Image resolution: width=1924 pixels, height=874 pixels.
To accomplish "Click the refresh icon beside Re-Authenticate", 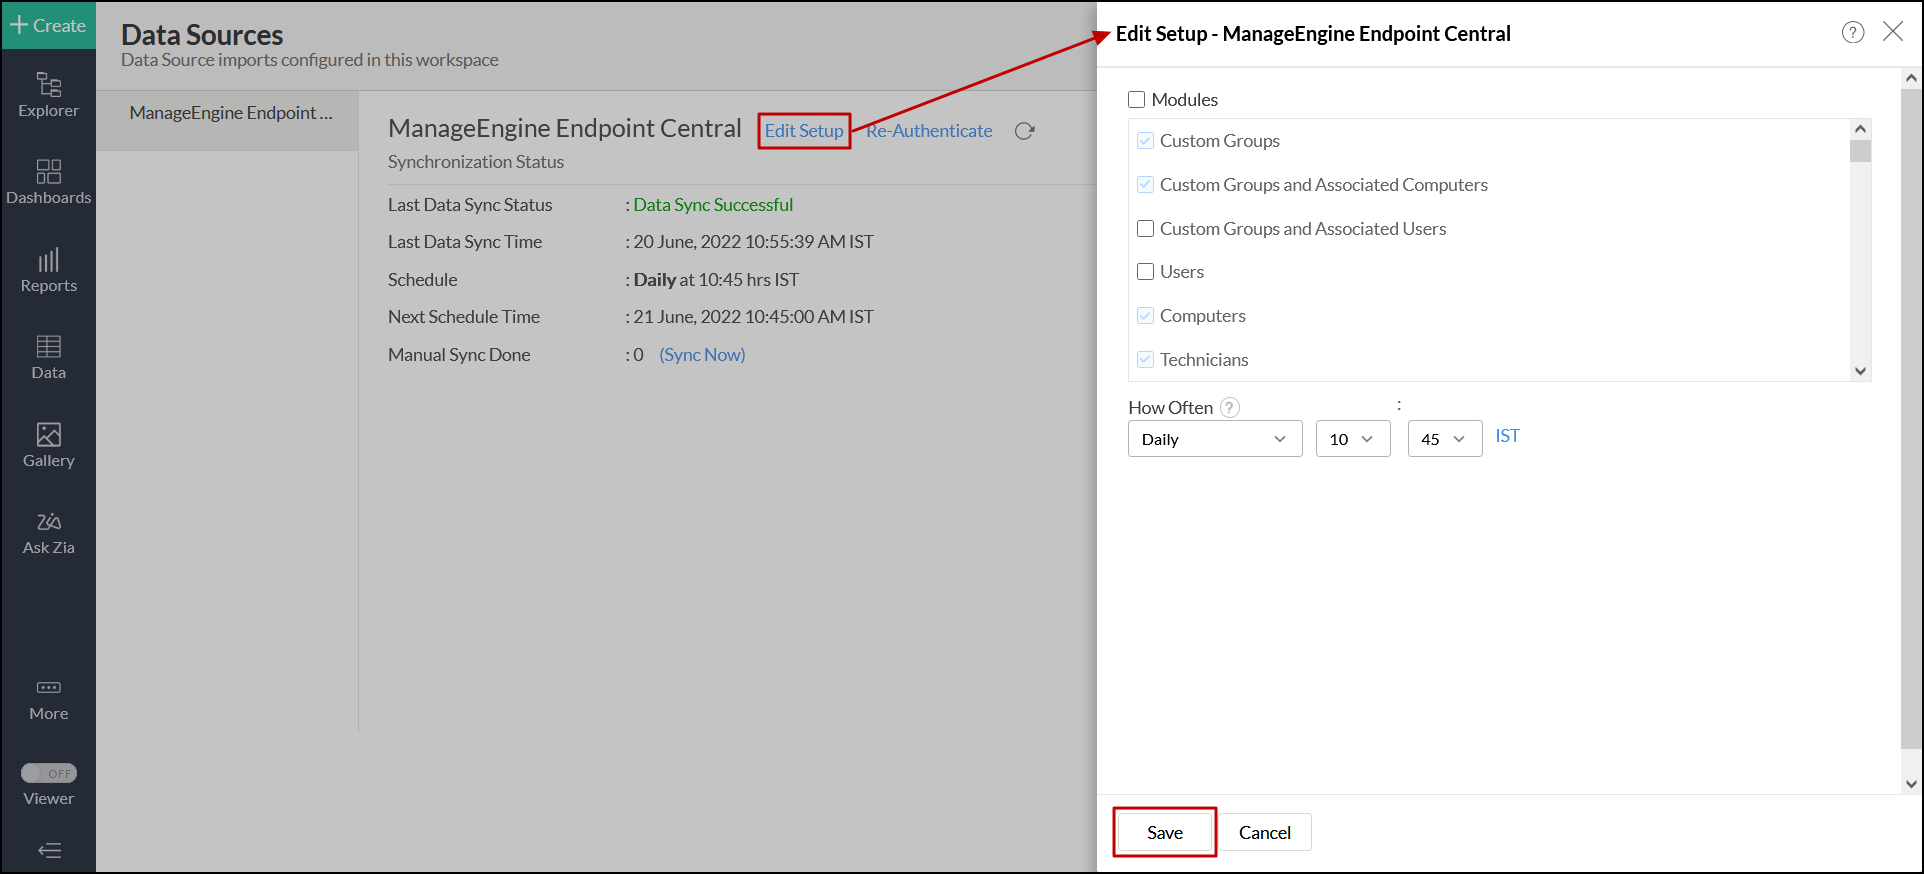I will pos(1024,131).
